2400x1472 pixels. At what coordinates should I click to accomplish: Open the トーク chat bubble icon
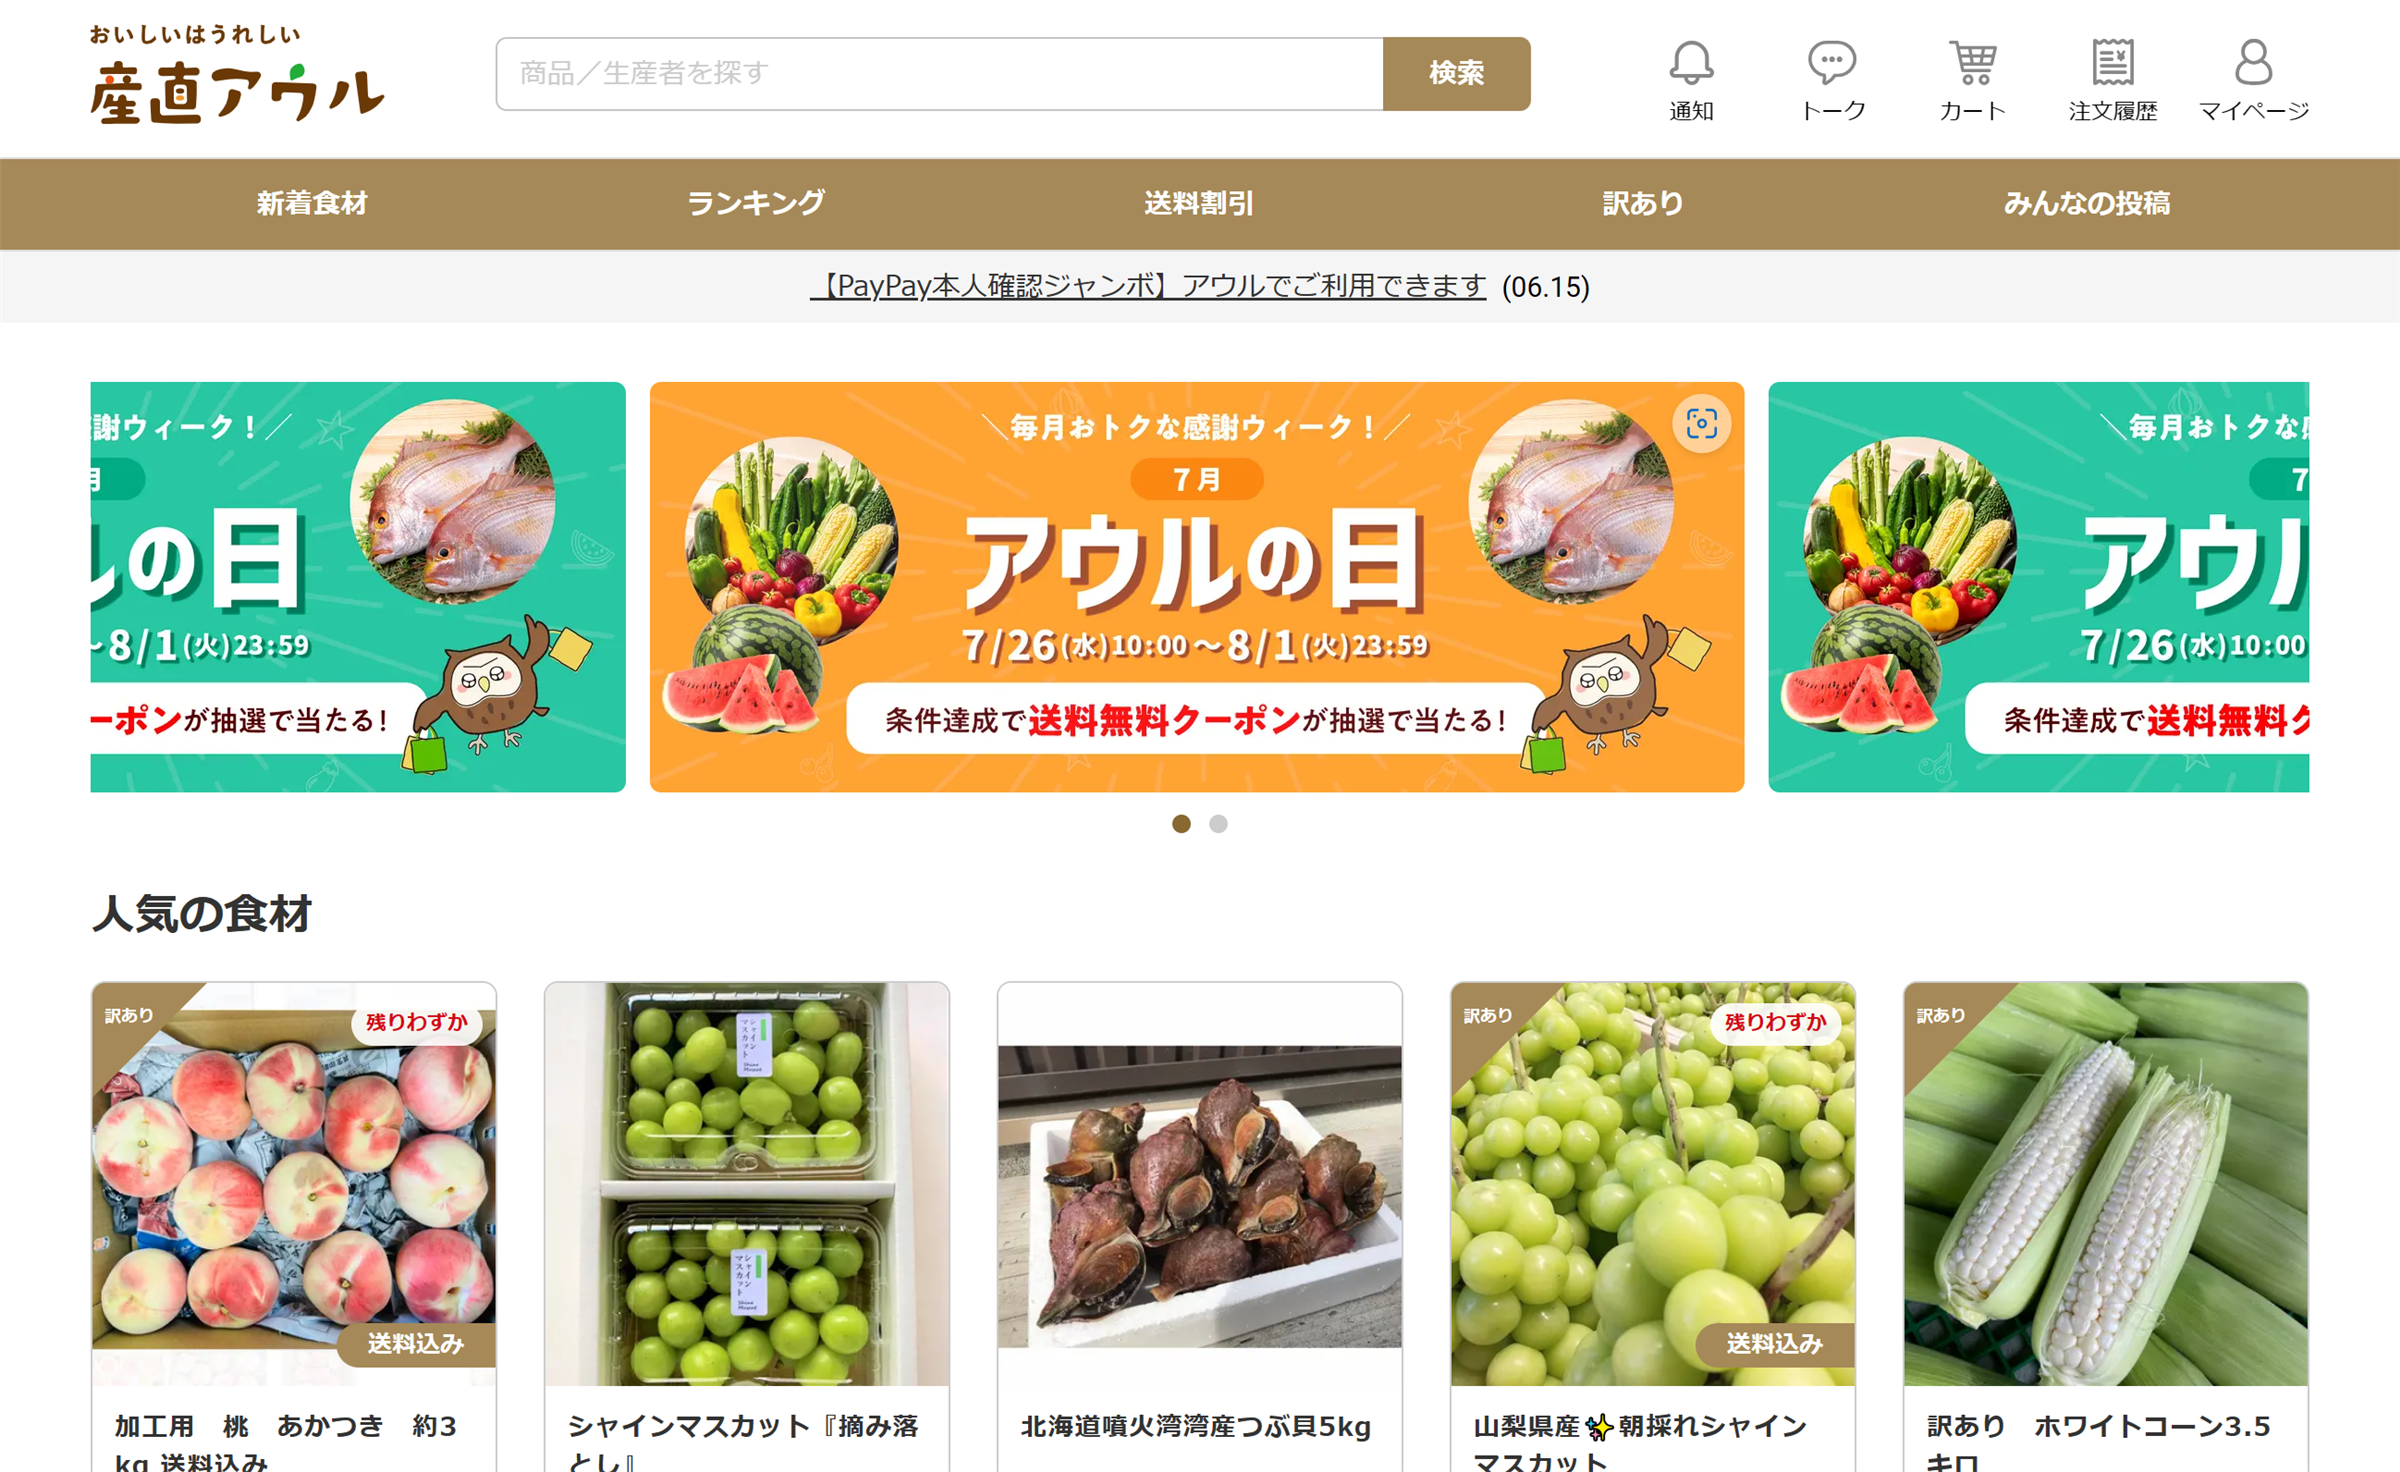1832,63
